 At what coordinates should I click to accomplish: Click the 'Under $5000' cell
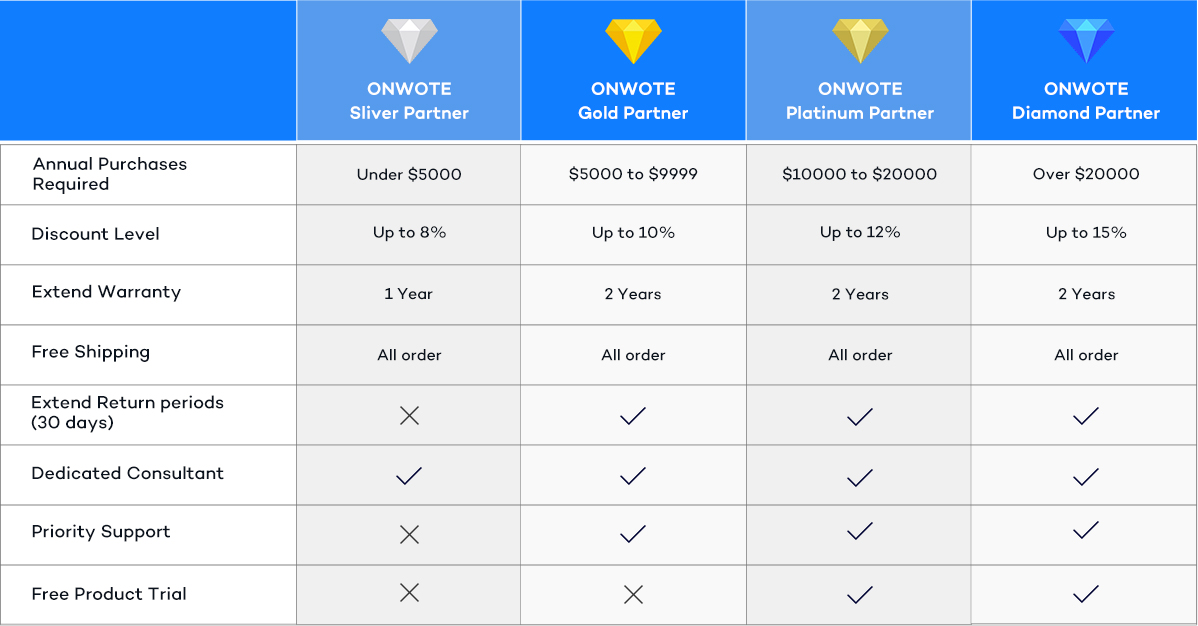[x=409, y=174]
